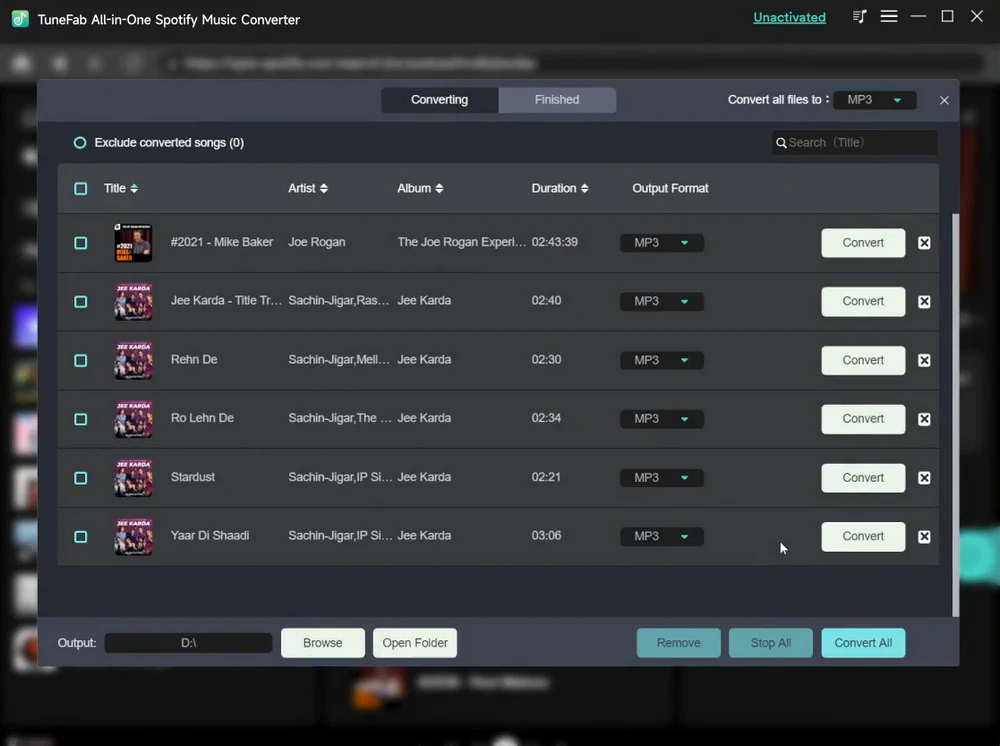Convert the #2021 - Mike Baker episode

tap(863, 243)
